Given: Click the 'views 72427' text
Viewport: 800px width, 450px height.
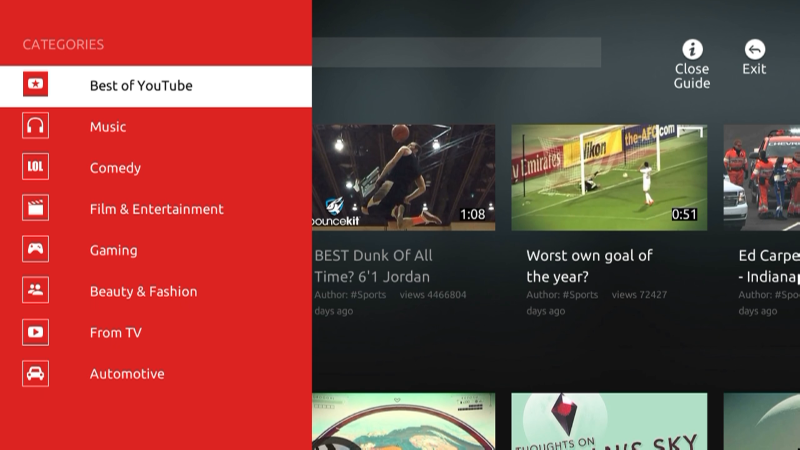Looking at the screenshot, I should (639, 295).
